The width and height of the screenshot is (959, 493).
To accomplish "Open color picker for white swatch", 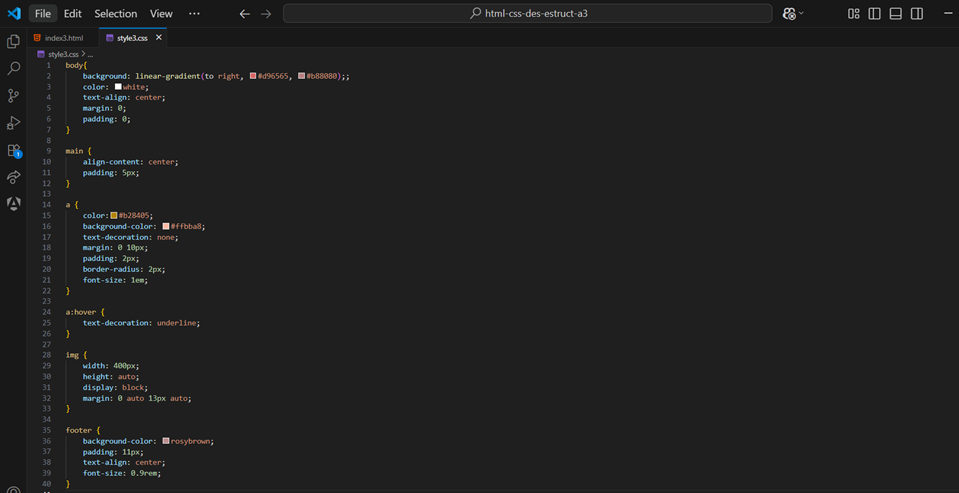I will tap(118, 87).
